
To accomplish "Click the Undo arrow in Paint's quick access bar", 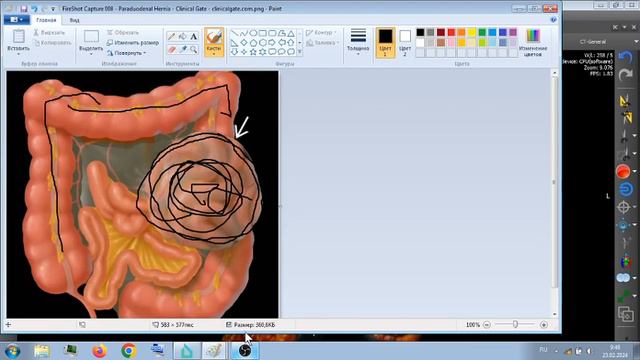I will click(34, 9).
